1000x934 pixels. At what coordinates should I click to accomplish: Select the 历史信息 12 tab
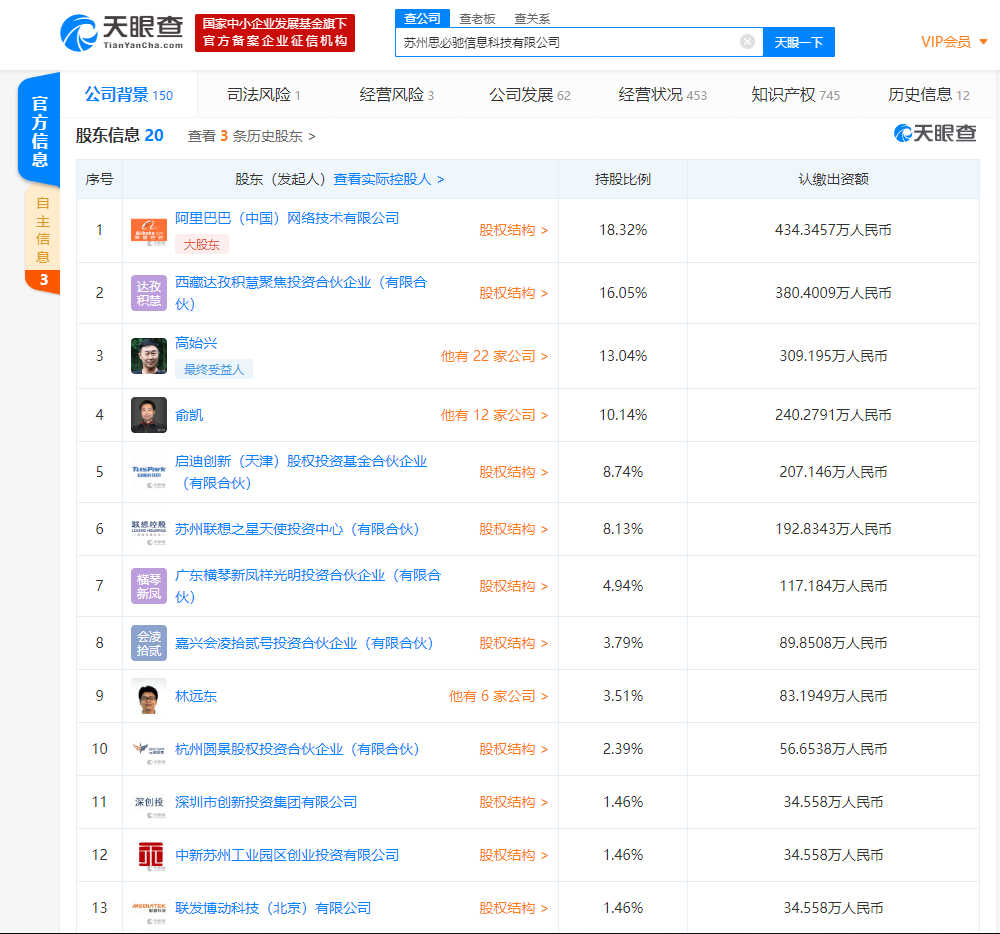pos(929,94)
